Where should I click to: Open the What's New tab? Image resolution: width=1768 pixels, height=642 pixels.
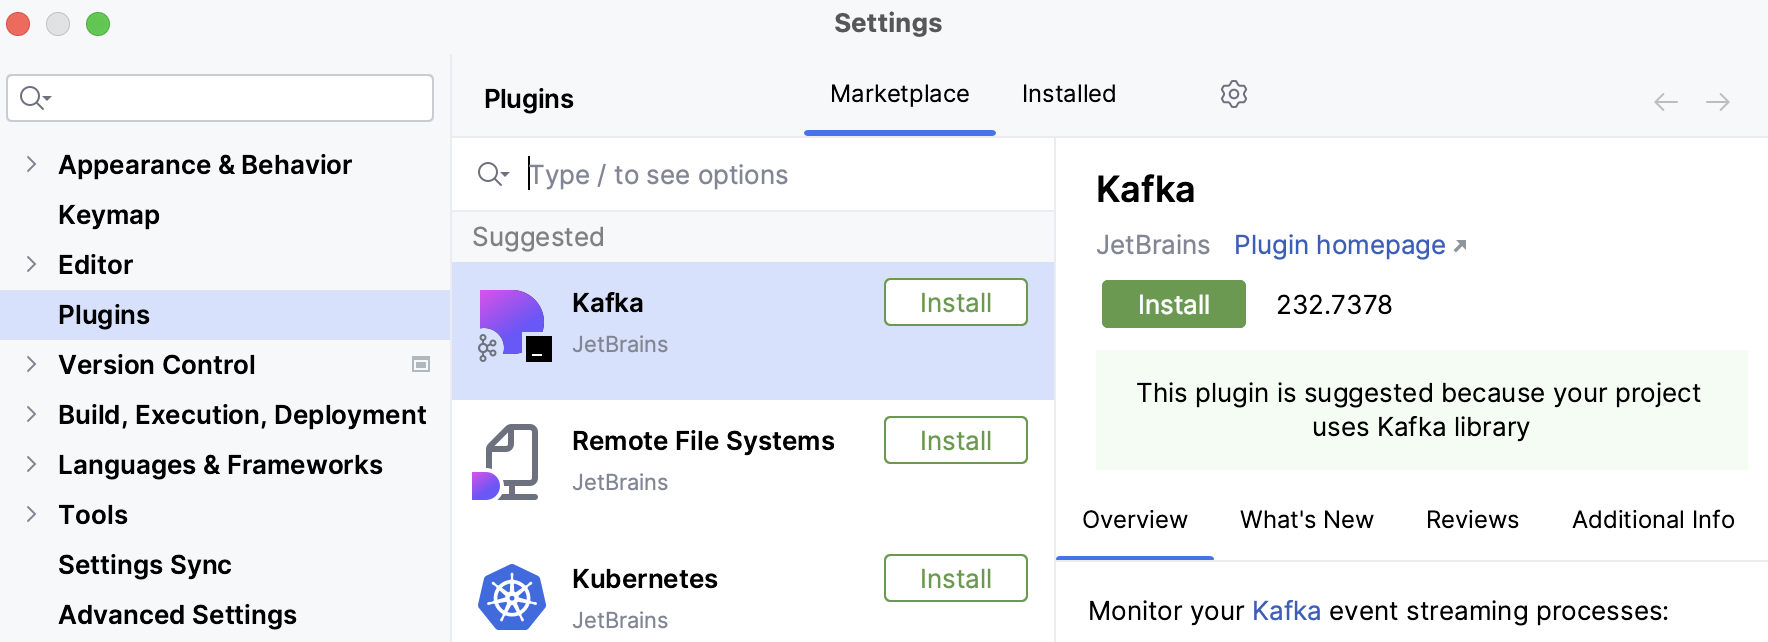pos(1306,520)
